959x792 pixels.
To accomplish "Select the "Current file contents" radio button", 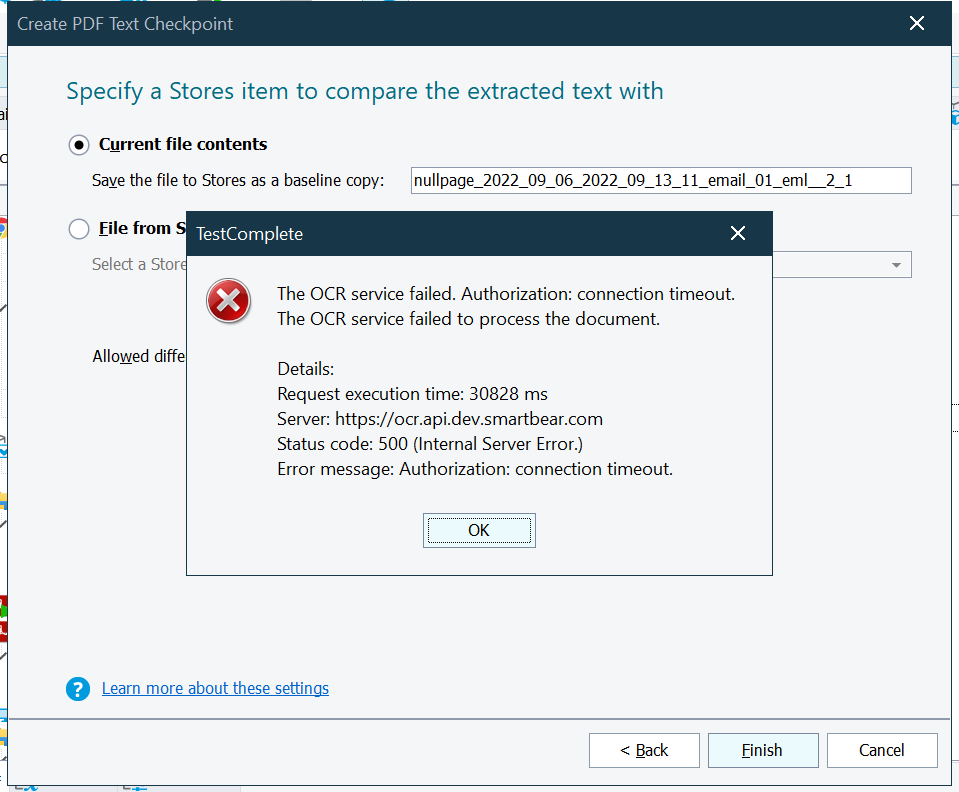I will click(79, 144).
